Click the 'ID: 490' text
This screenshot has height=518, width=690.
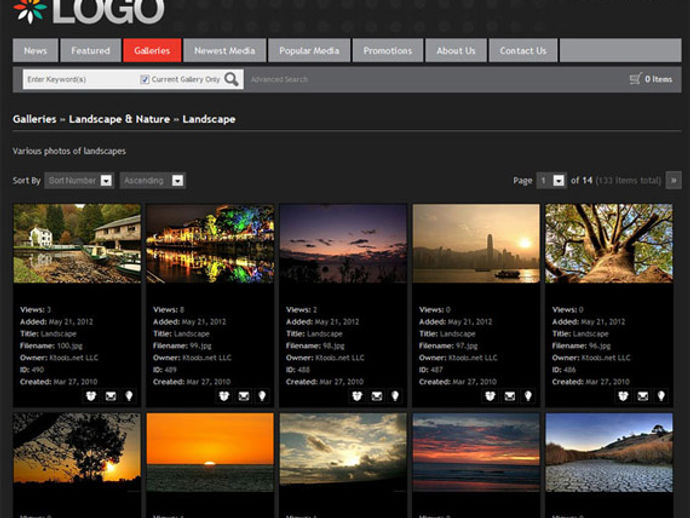coord(32,370)
